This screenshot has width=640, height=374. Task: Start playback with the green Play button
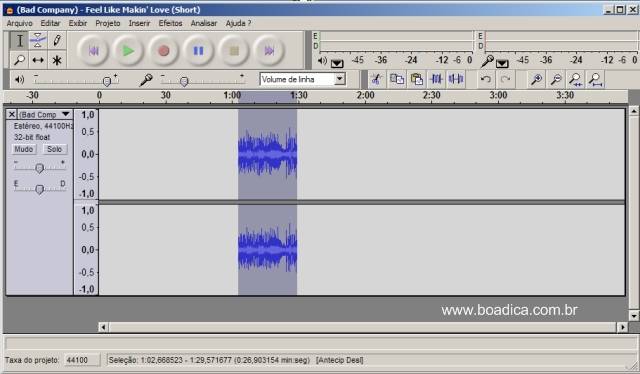(x=128, y=51)
